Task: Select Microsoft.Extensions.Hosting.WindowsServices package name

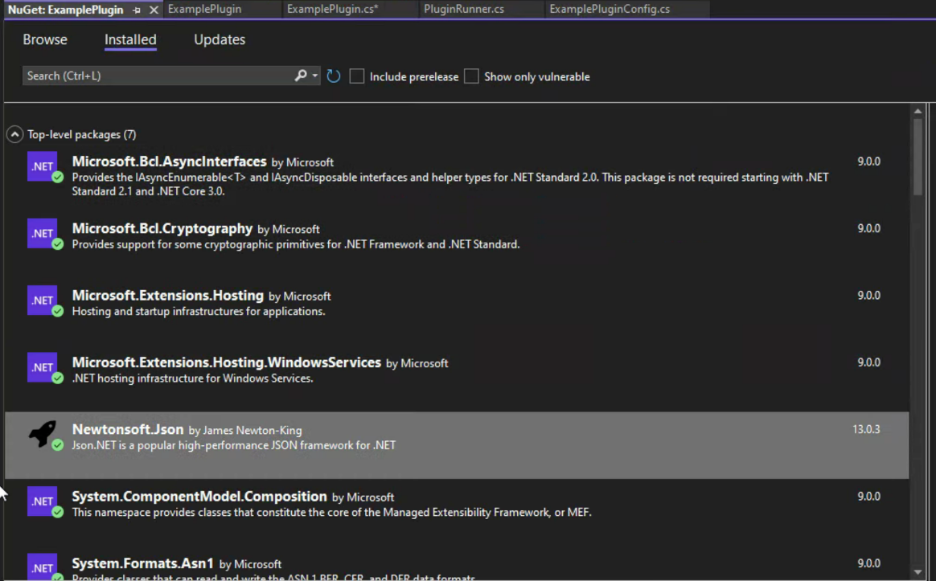Action: [226, 362]
